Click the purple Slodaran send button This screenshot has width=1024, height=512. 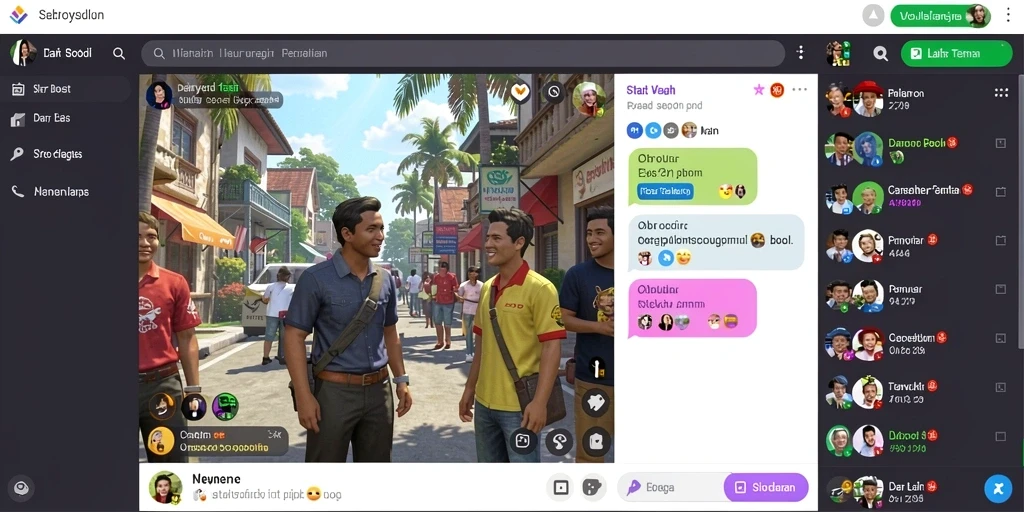(x=766, y=487)
